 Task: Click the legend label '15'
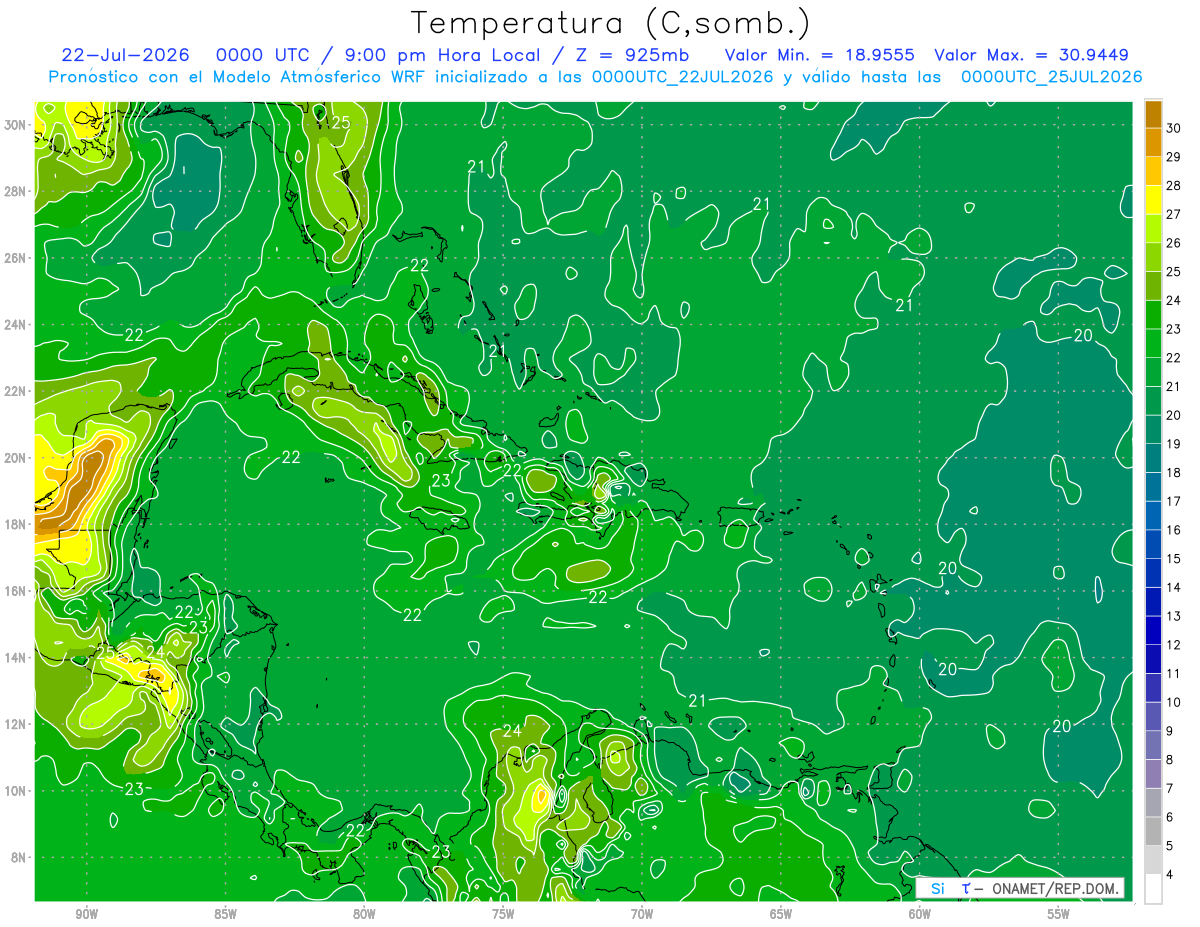pos(1174,559)
